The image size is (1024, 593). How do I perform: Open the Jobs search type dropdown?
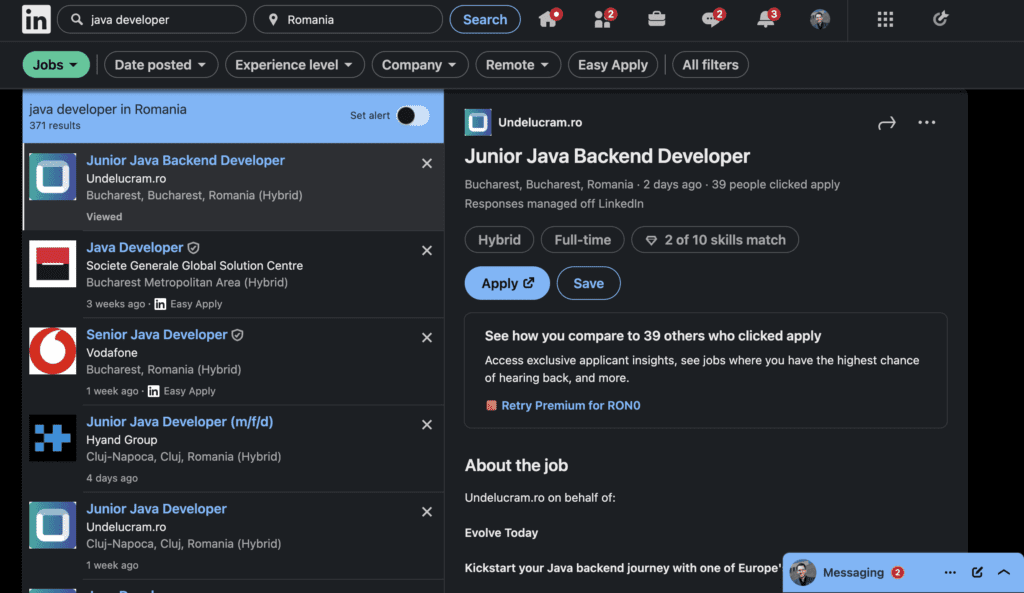(x=56, y=65)
